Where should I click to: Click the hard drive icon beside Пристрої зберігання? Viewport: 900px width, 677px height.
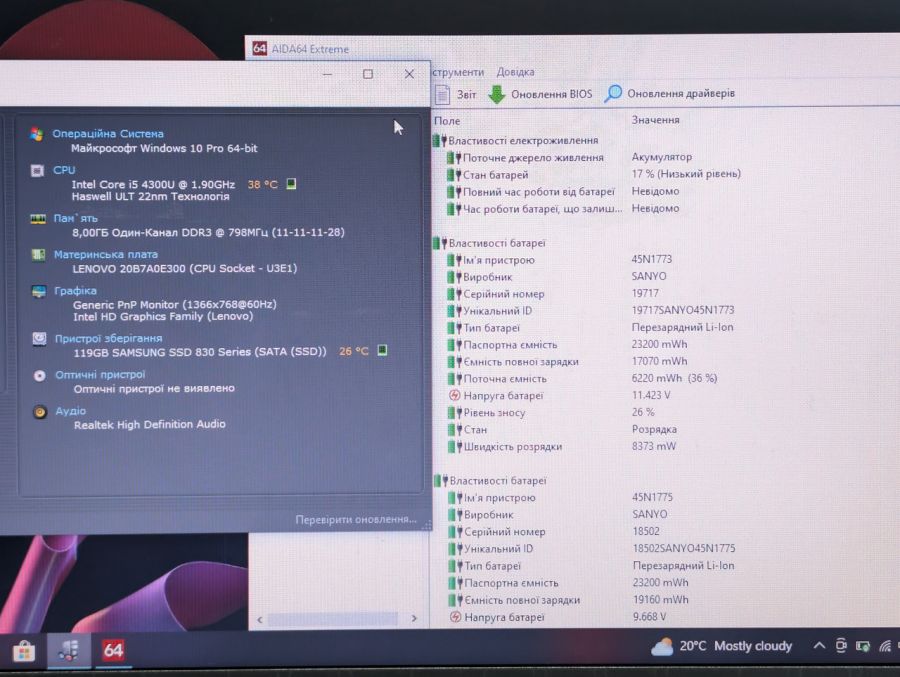point(39,338)
